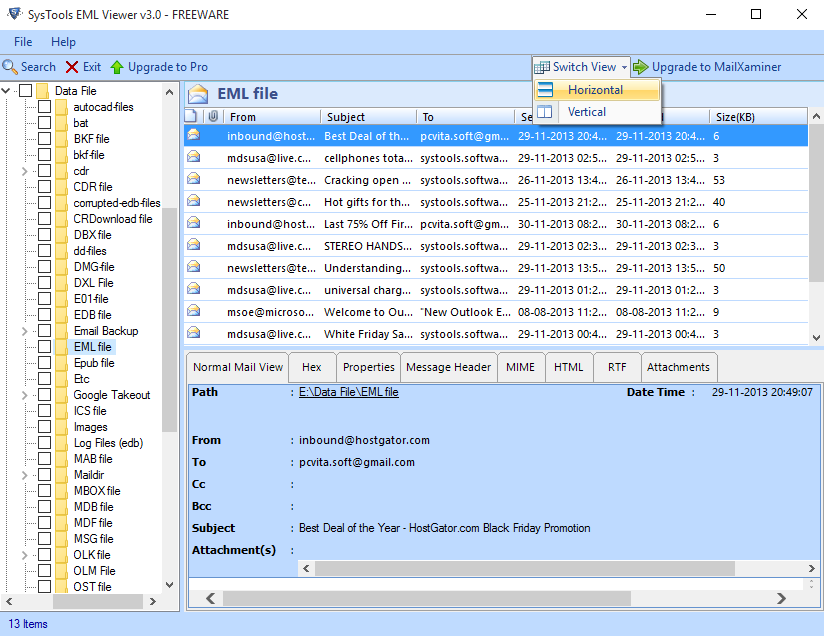Click the envelope icon of universal charg mail
This screenshot has height=636, width=824.
click(x=194, y=289)
